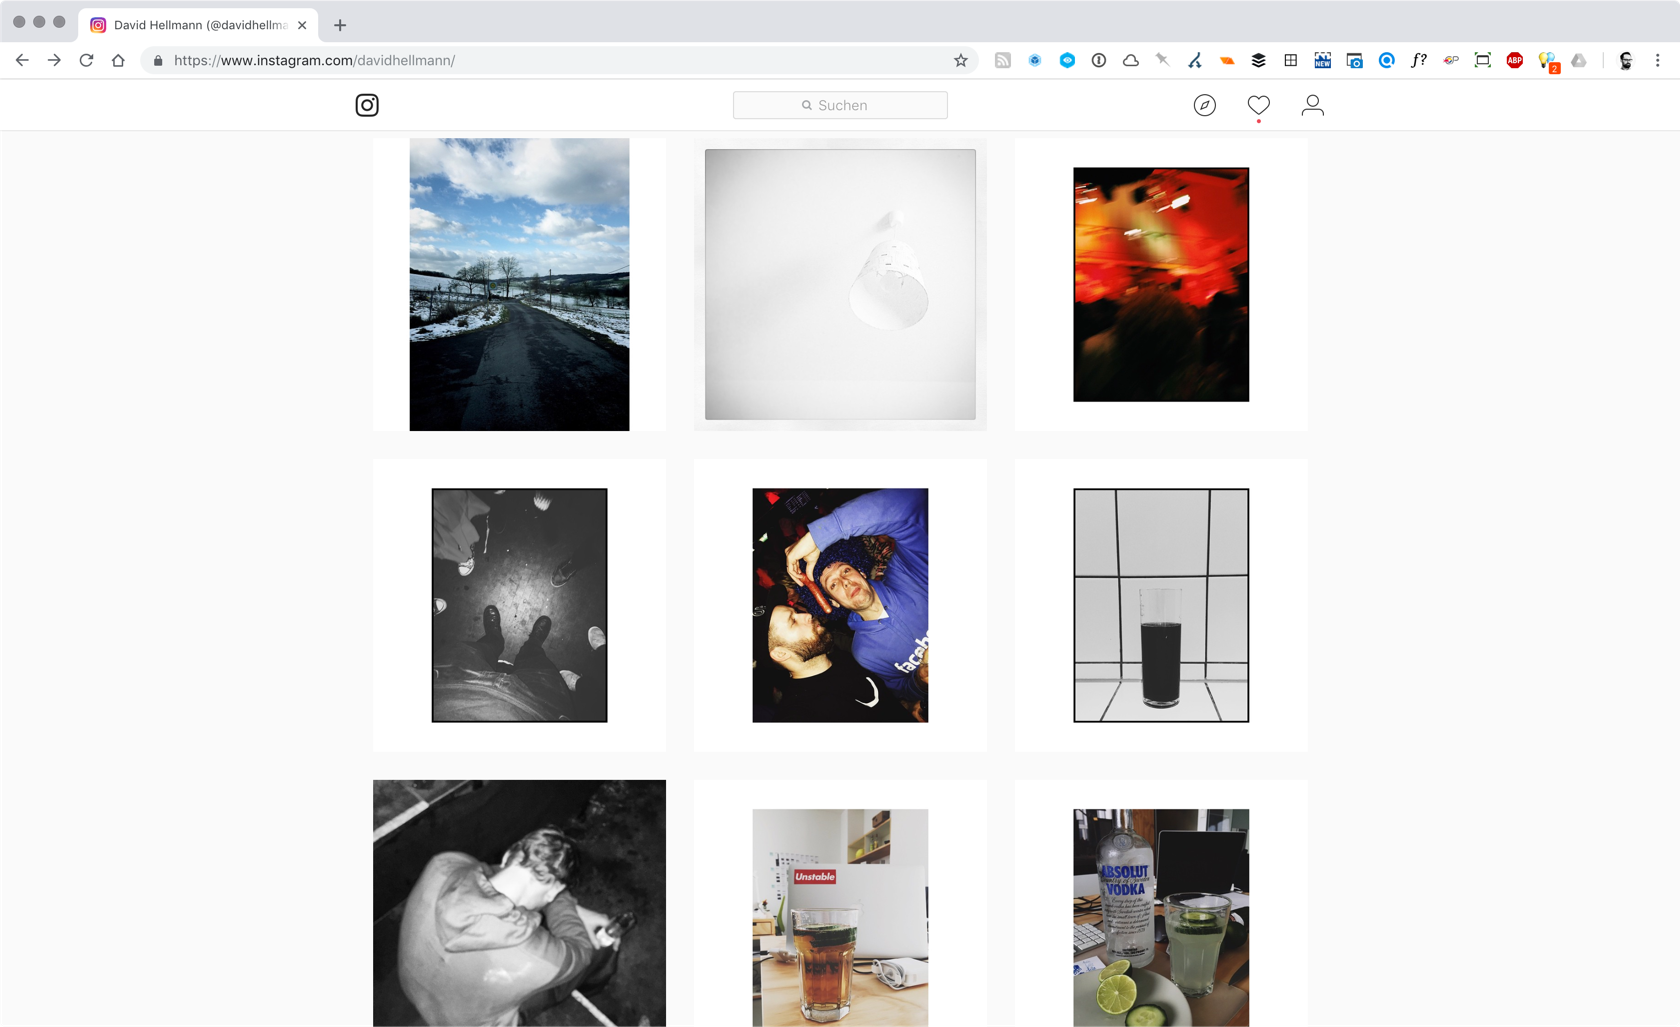Open the blurry red lights photo

[x=1161, y=284]
